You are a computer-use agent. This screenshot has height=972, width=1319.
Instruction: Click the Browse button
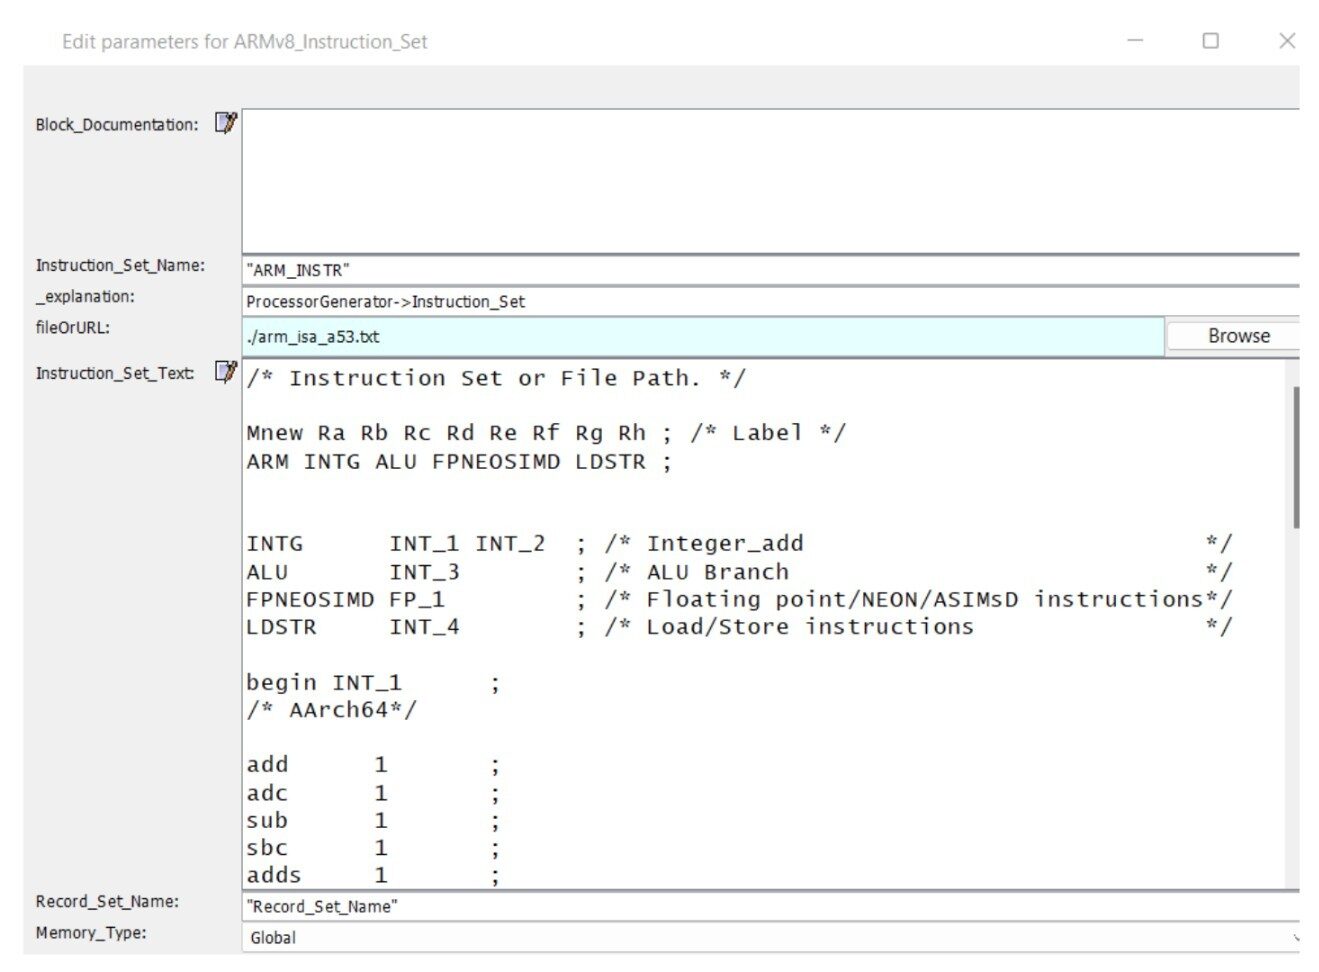(x=1237, y=336)
